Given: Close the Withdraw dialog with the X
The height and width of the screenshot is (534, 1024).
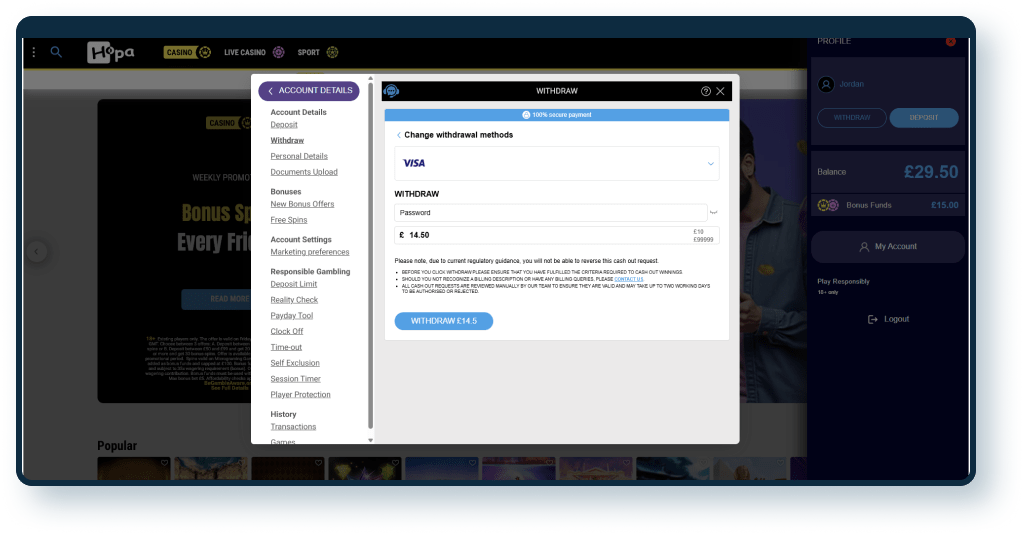Looking at the screenshot, I should (721, 91).
